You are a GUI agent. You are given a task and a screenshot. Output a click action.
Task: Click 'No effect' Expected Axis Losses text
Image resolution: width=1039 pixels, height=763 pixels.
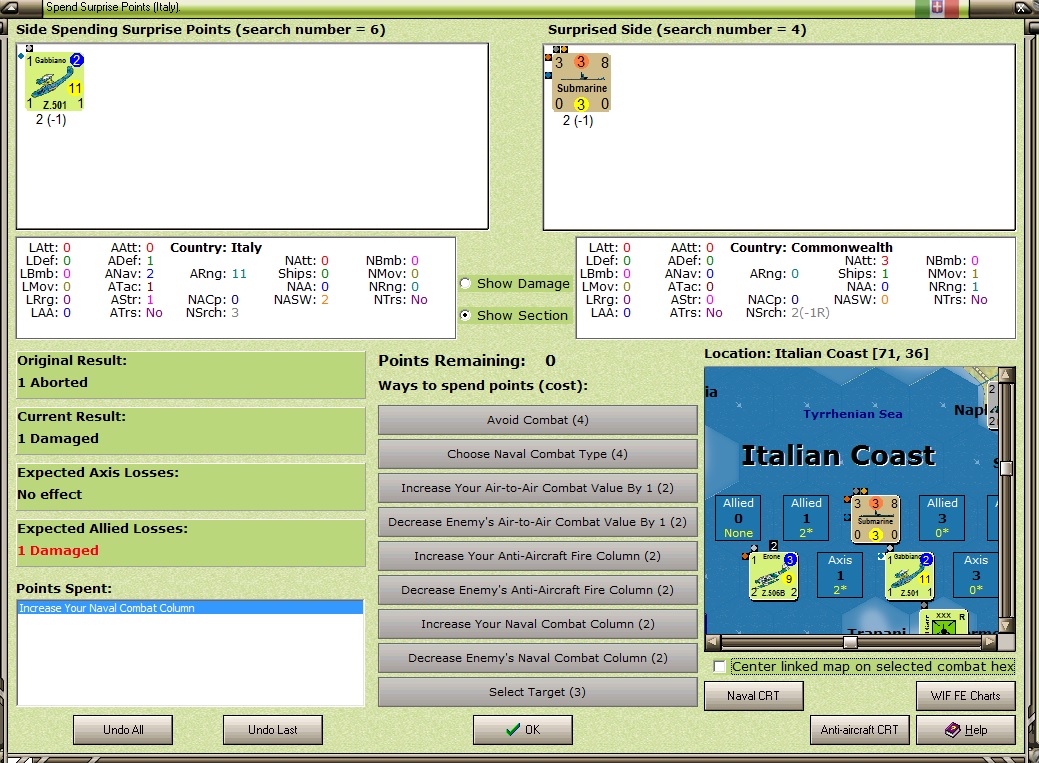coord(50,495)
